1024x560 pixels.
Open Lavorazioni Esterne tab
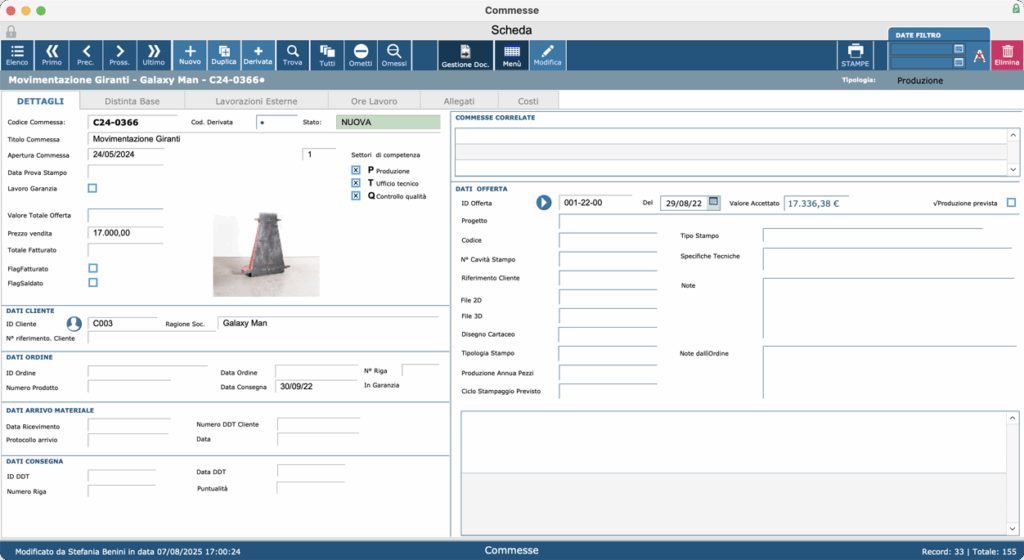pos(256,101)
